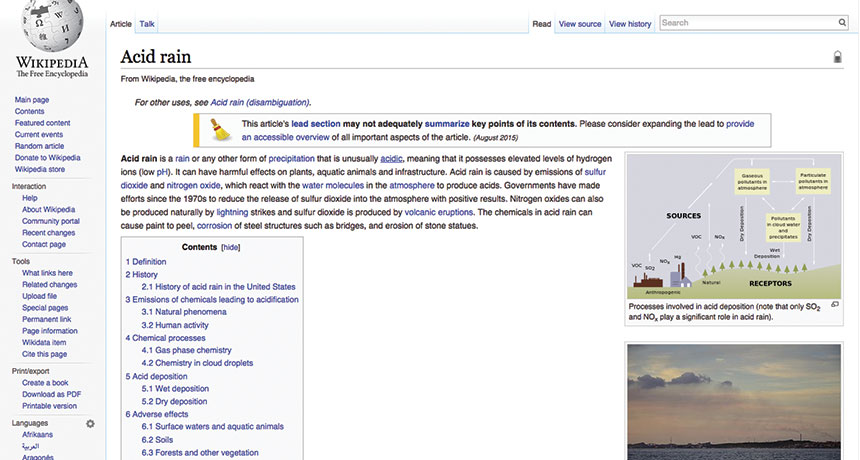This screenshot has height=460, width=860.
Task: Open Current events link
Action: pos(38,134)
